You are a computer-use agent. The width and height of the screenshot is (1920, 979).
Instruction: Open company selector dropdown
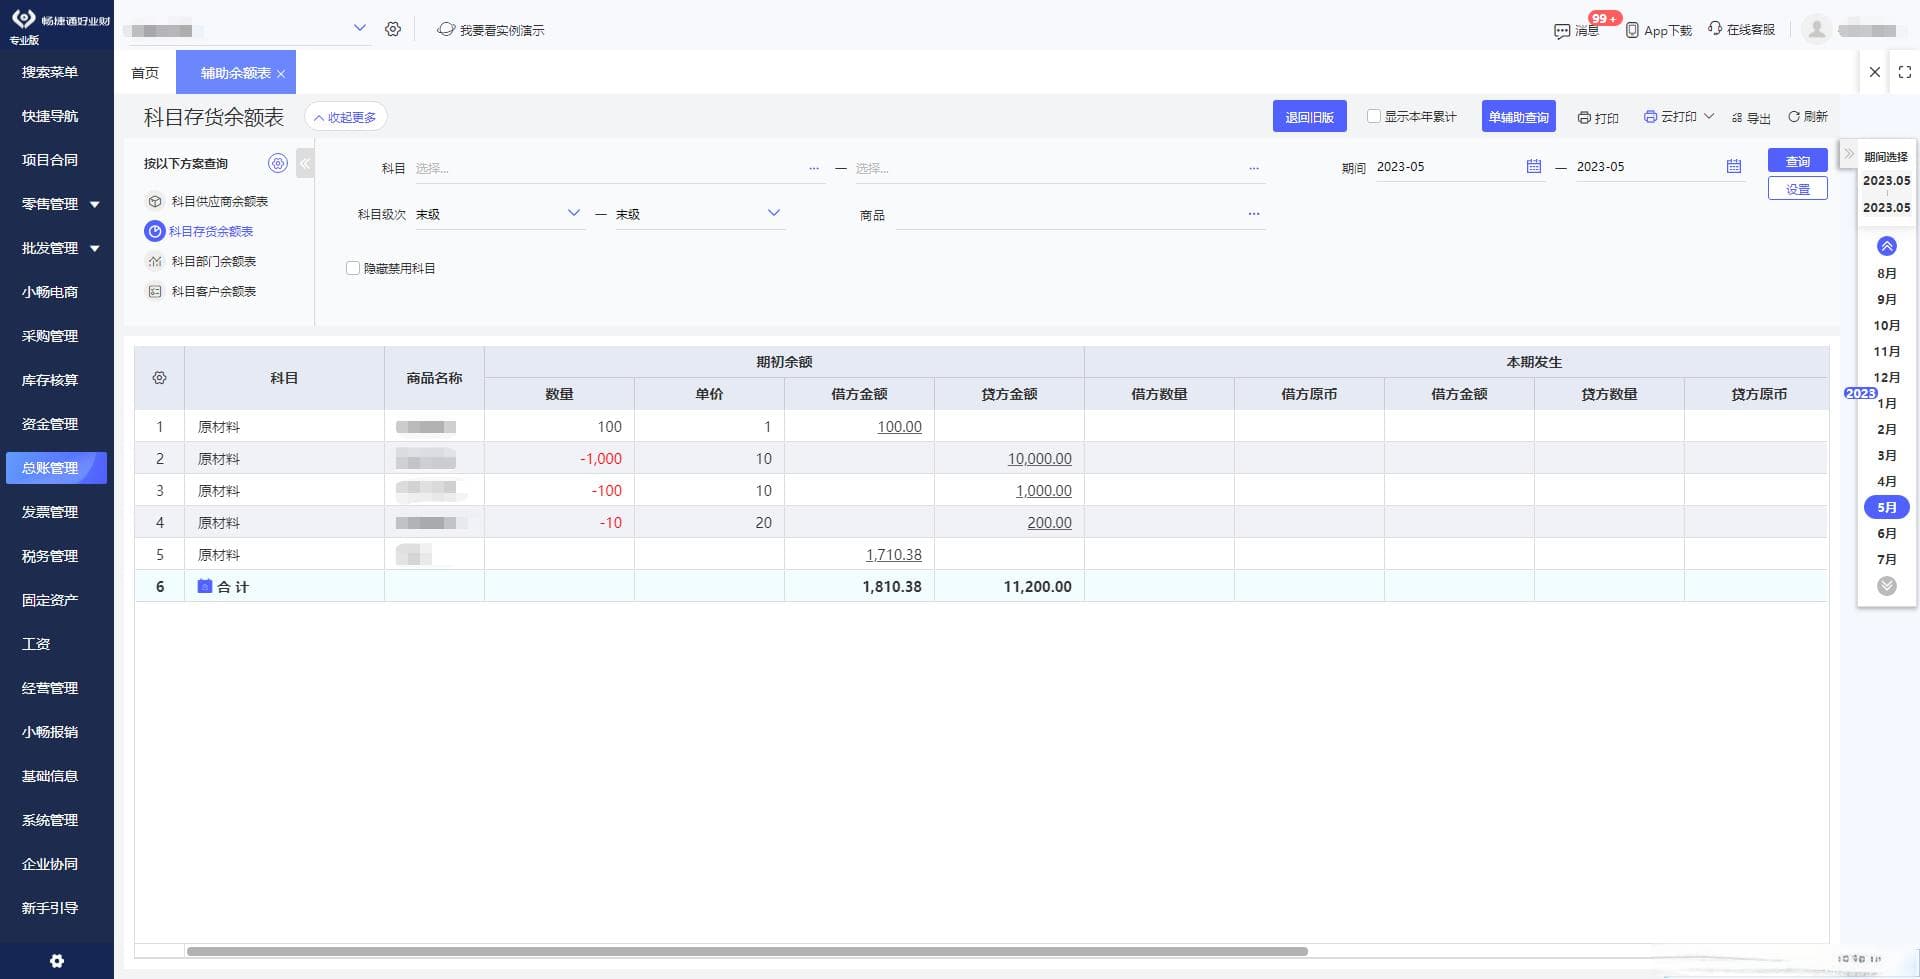(x=360, y=28)
